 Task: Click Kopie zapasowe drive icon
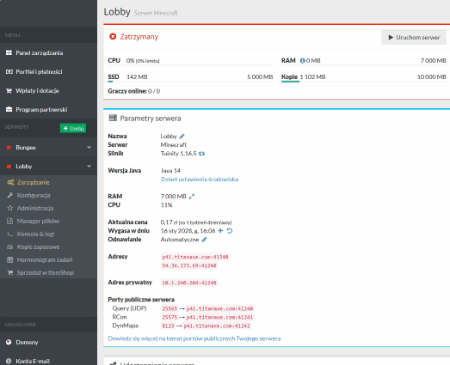click(x=10, y=247)
